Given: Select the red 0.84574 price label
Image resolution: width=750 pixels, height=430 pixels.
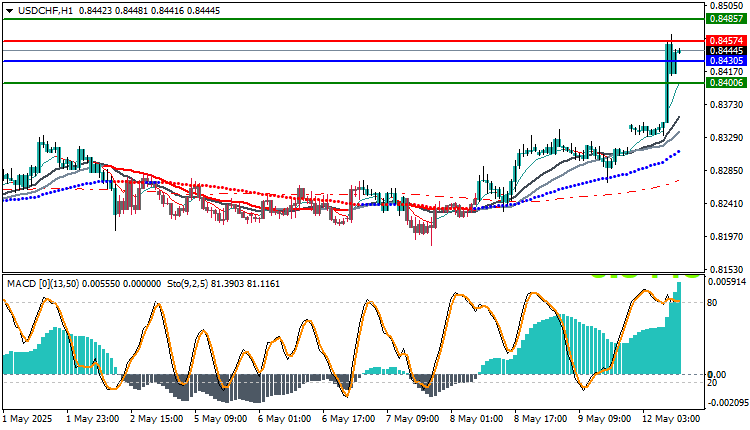Looking at the screenshot, I should [726, 41].
